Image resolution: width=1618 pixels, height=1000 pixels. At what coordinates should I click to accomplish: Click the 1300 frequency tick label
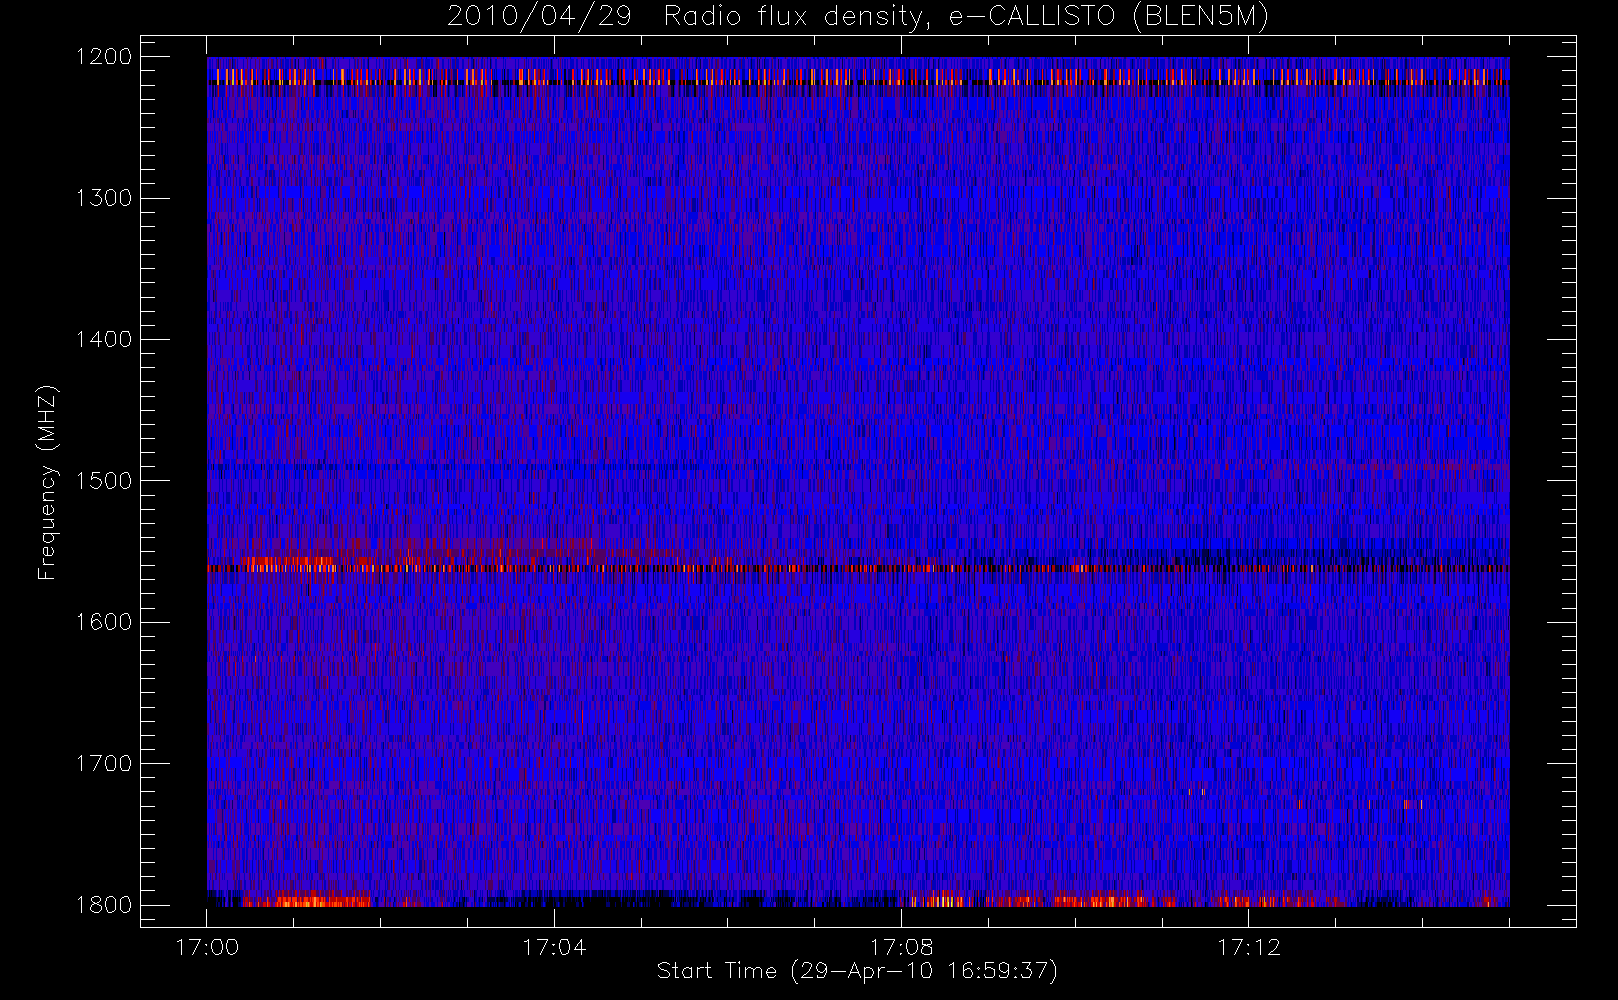tap(105, 198)
